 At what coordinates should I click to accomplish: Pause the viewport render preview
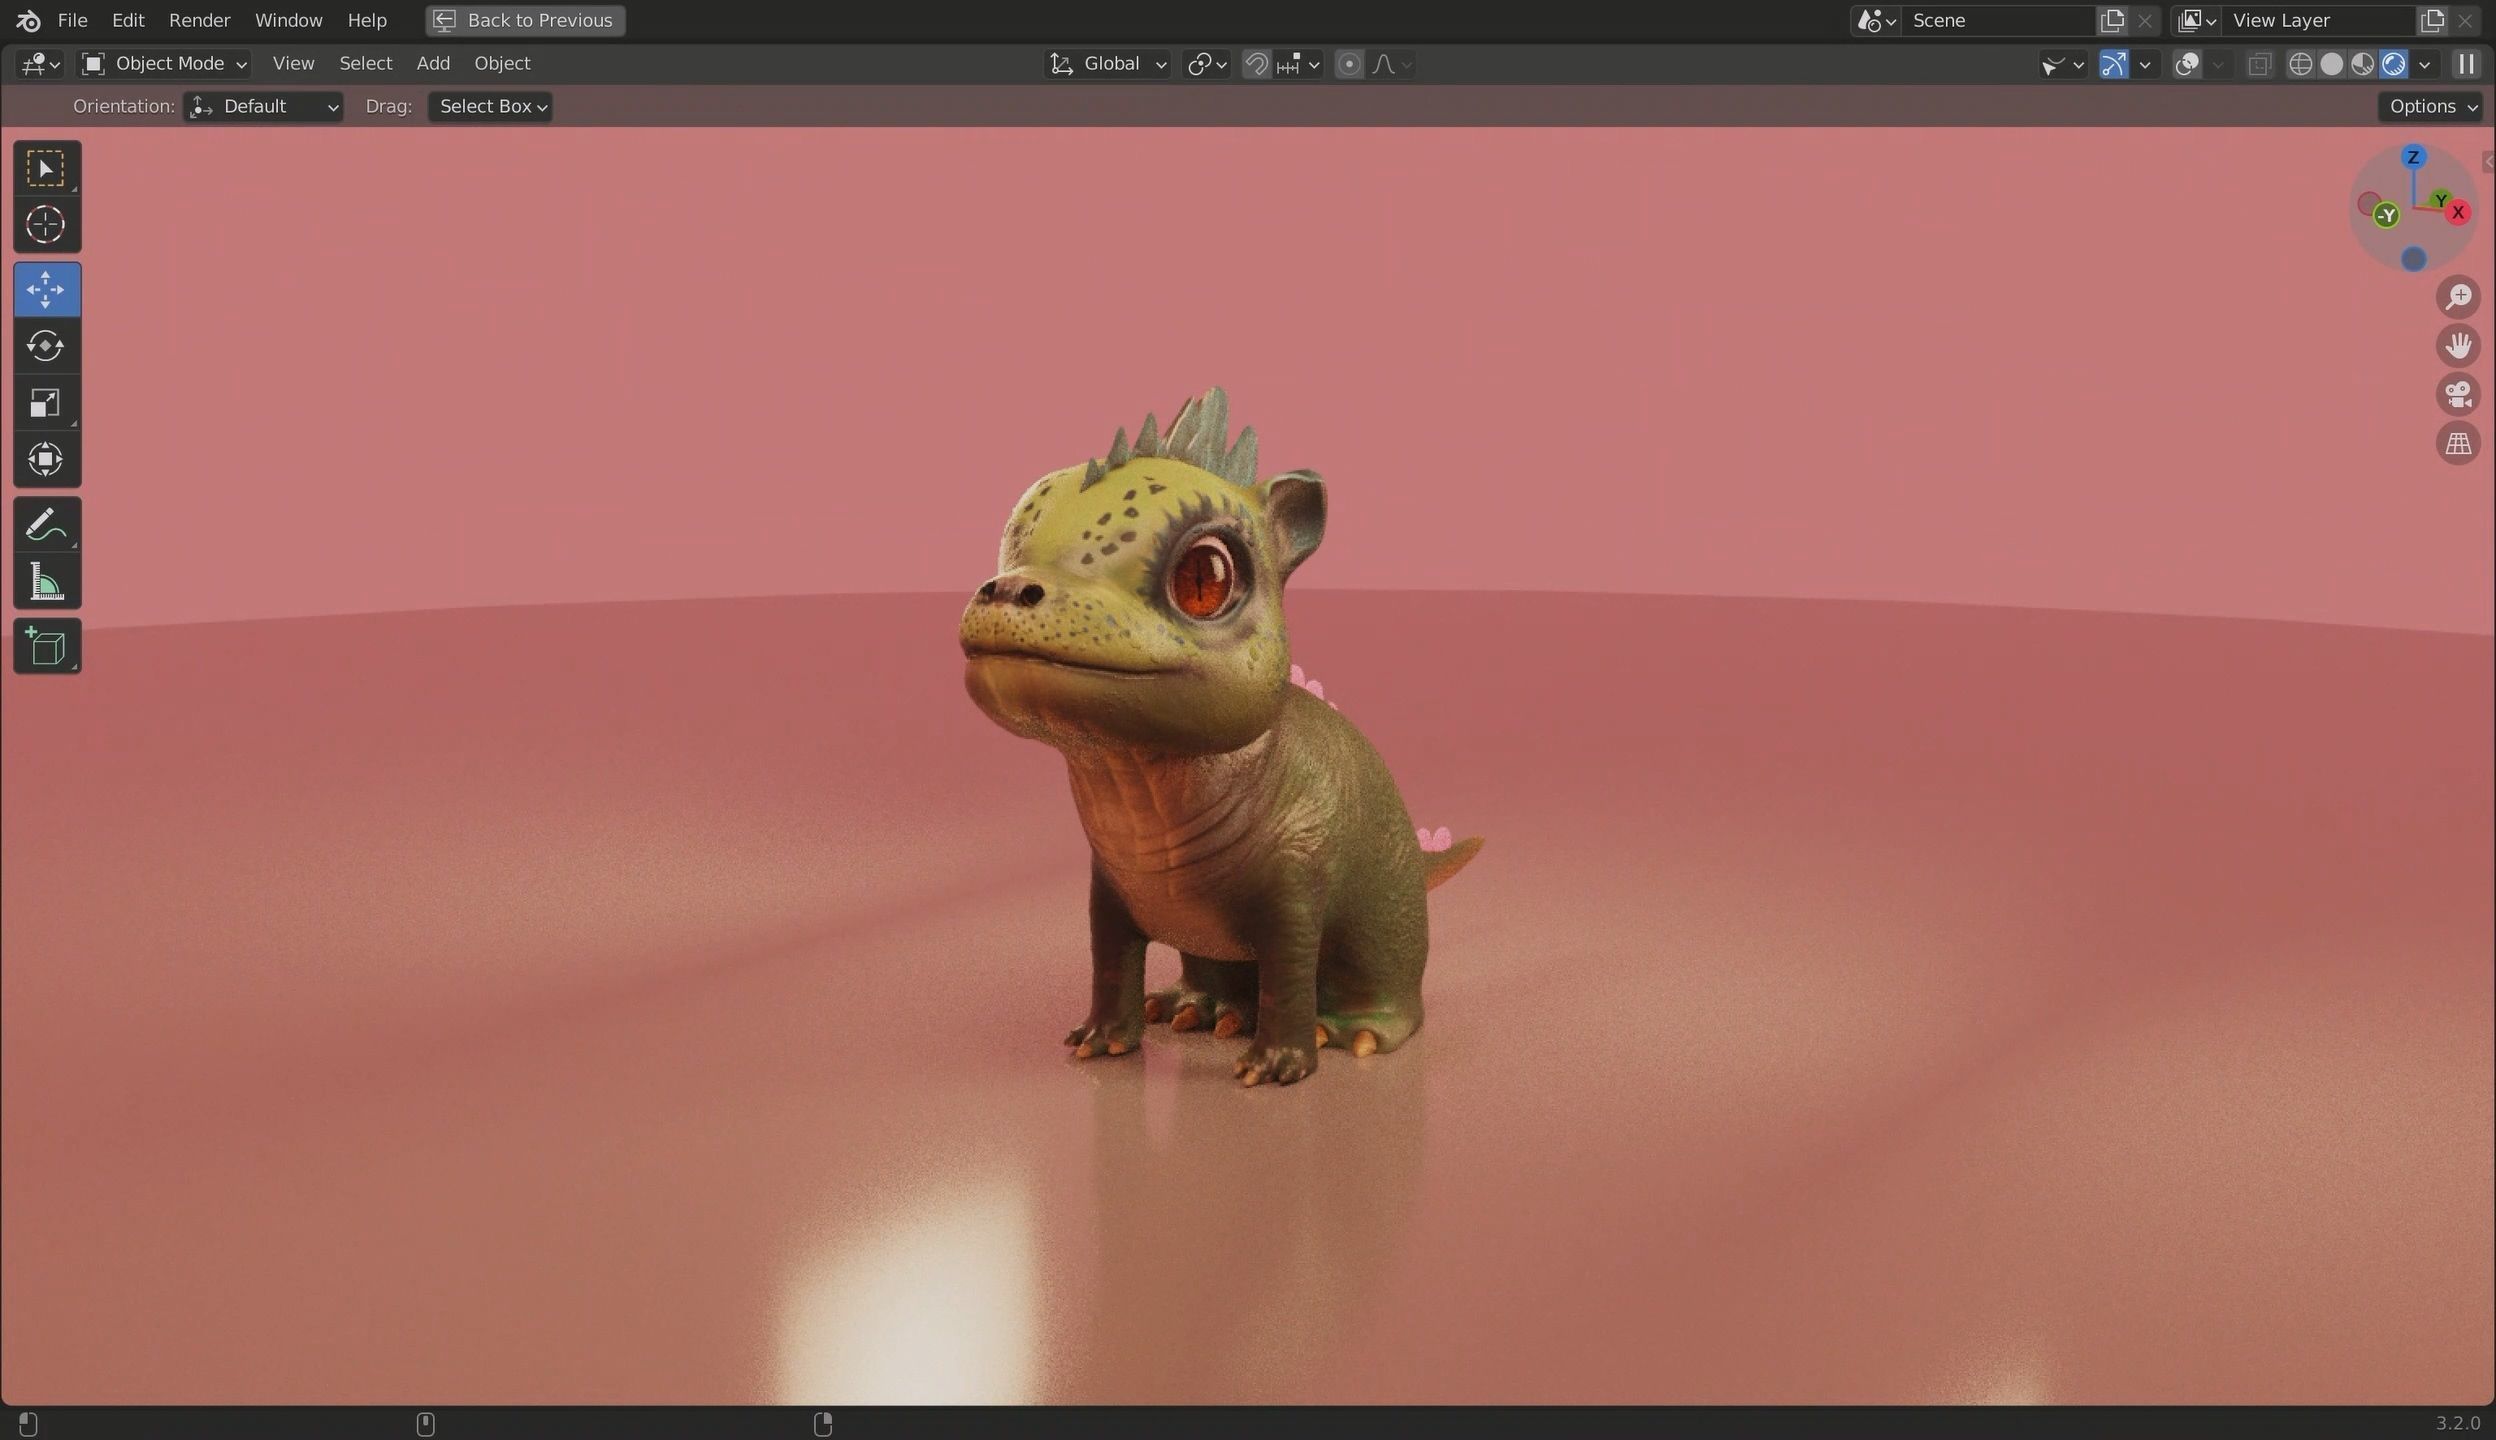click(x=2466, y=64)
